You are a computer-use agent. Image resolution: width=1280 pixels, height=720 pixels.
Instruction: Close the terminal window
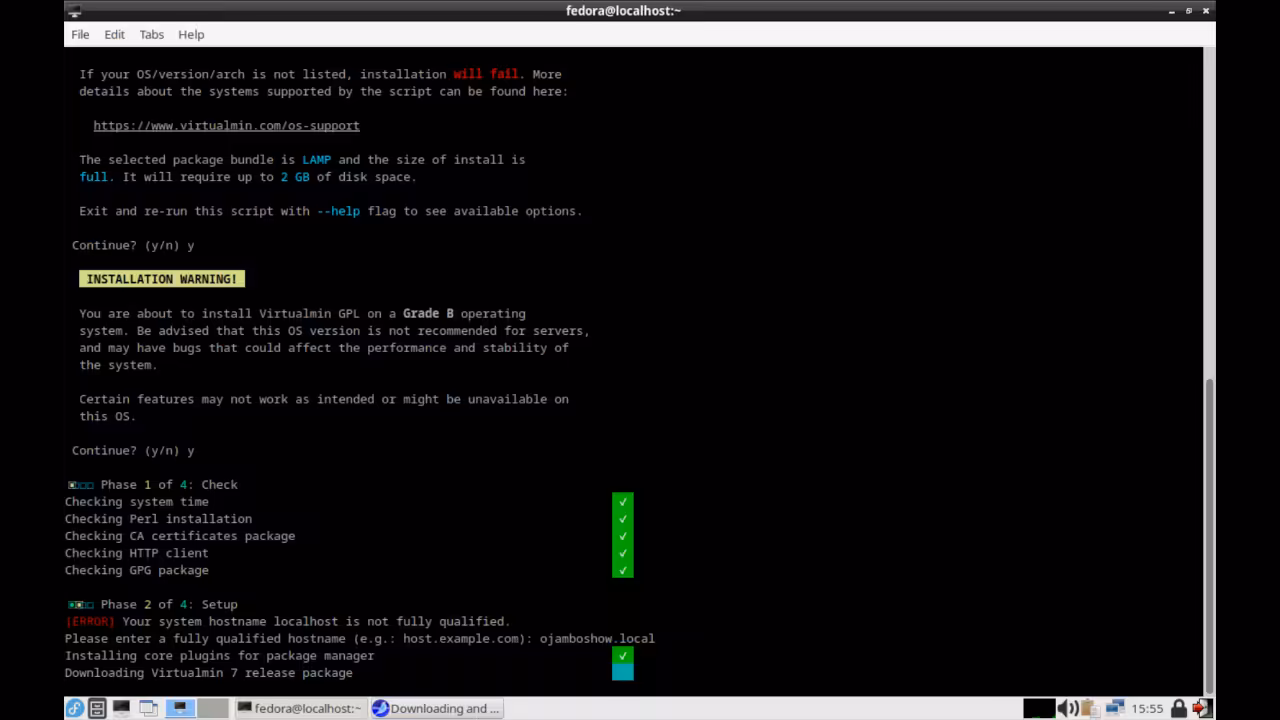pyautogui.click(x=1206, y=10)
